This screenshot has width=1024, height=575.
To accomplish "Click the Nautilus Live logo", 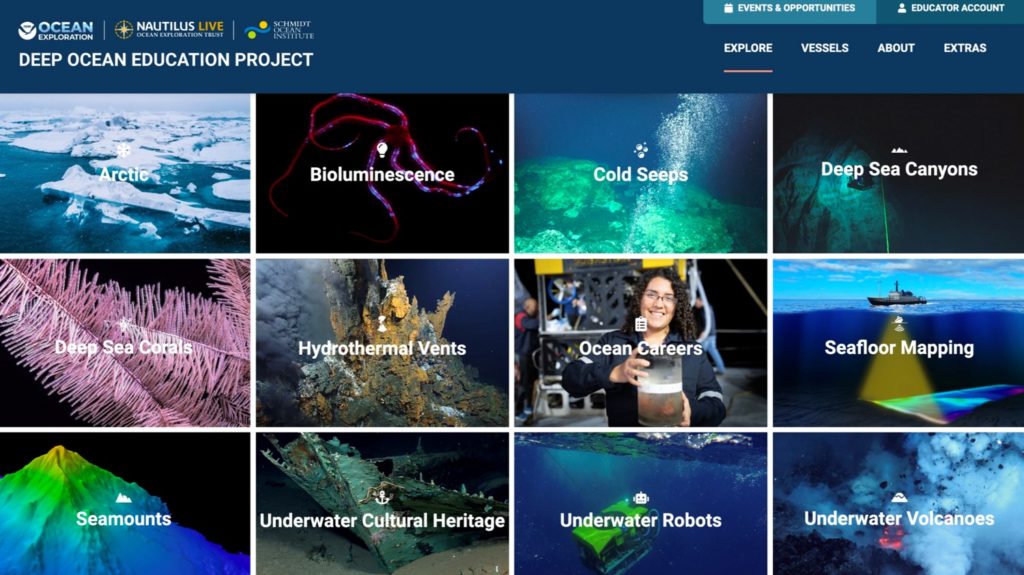I will [x=169, y=29].
